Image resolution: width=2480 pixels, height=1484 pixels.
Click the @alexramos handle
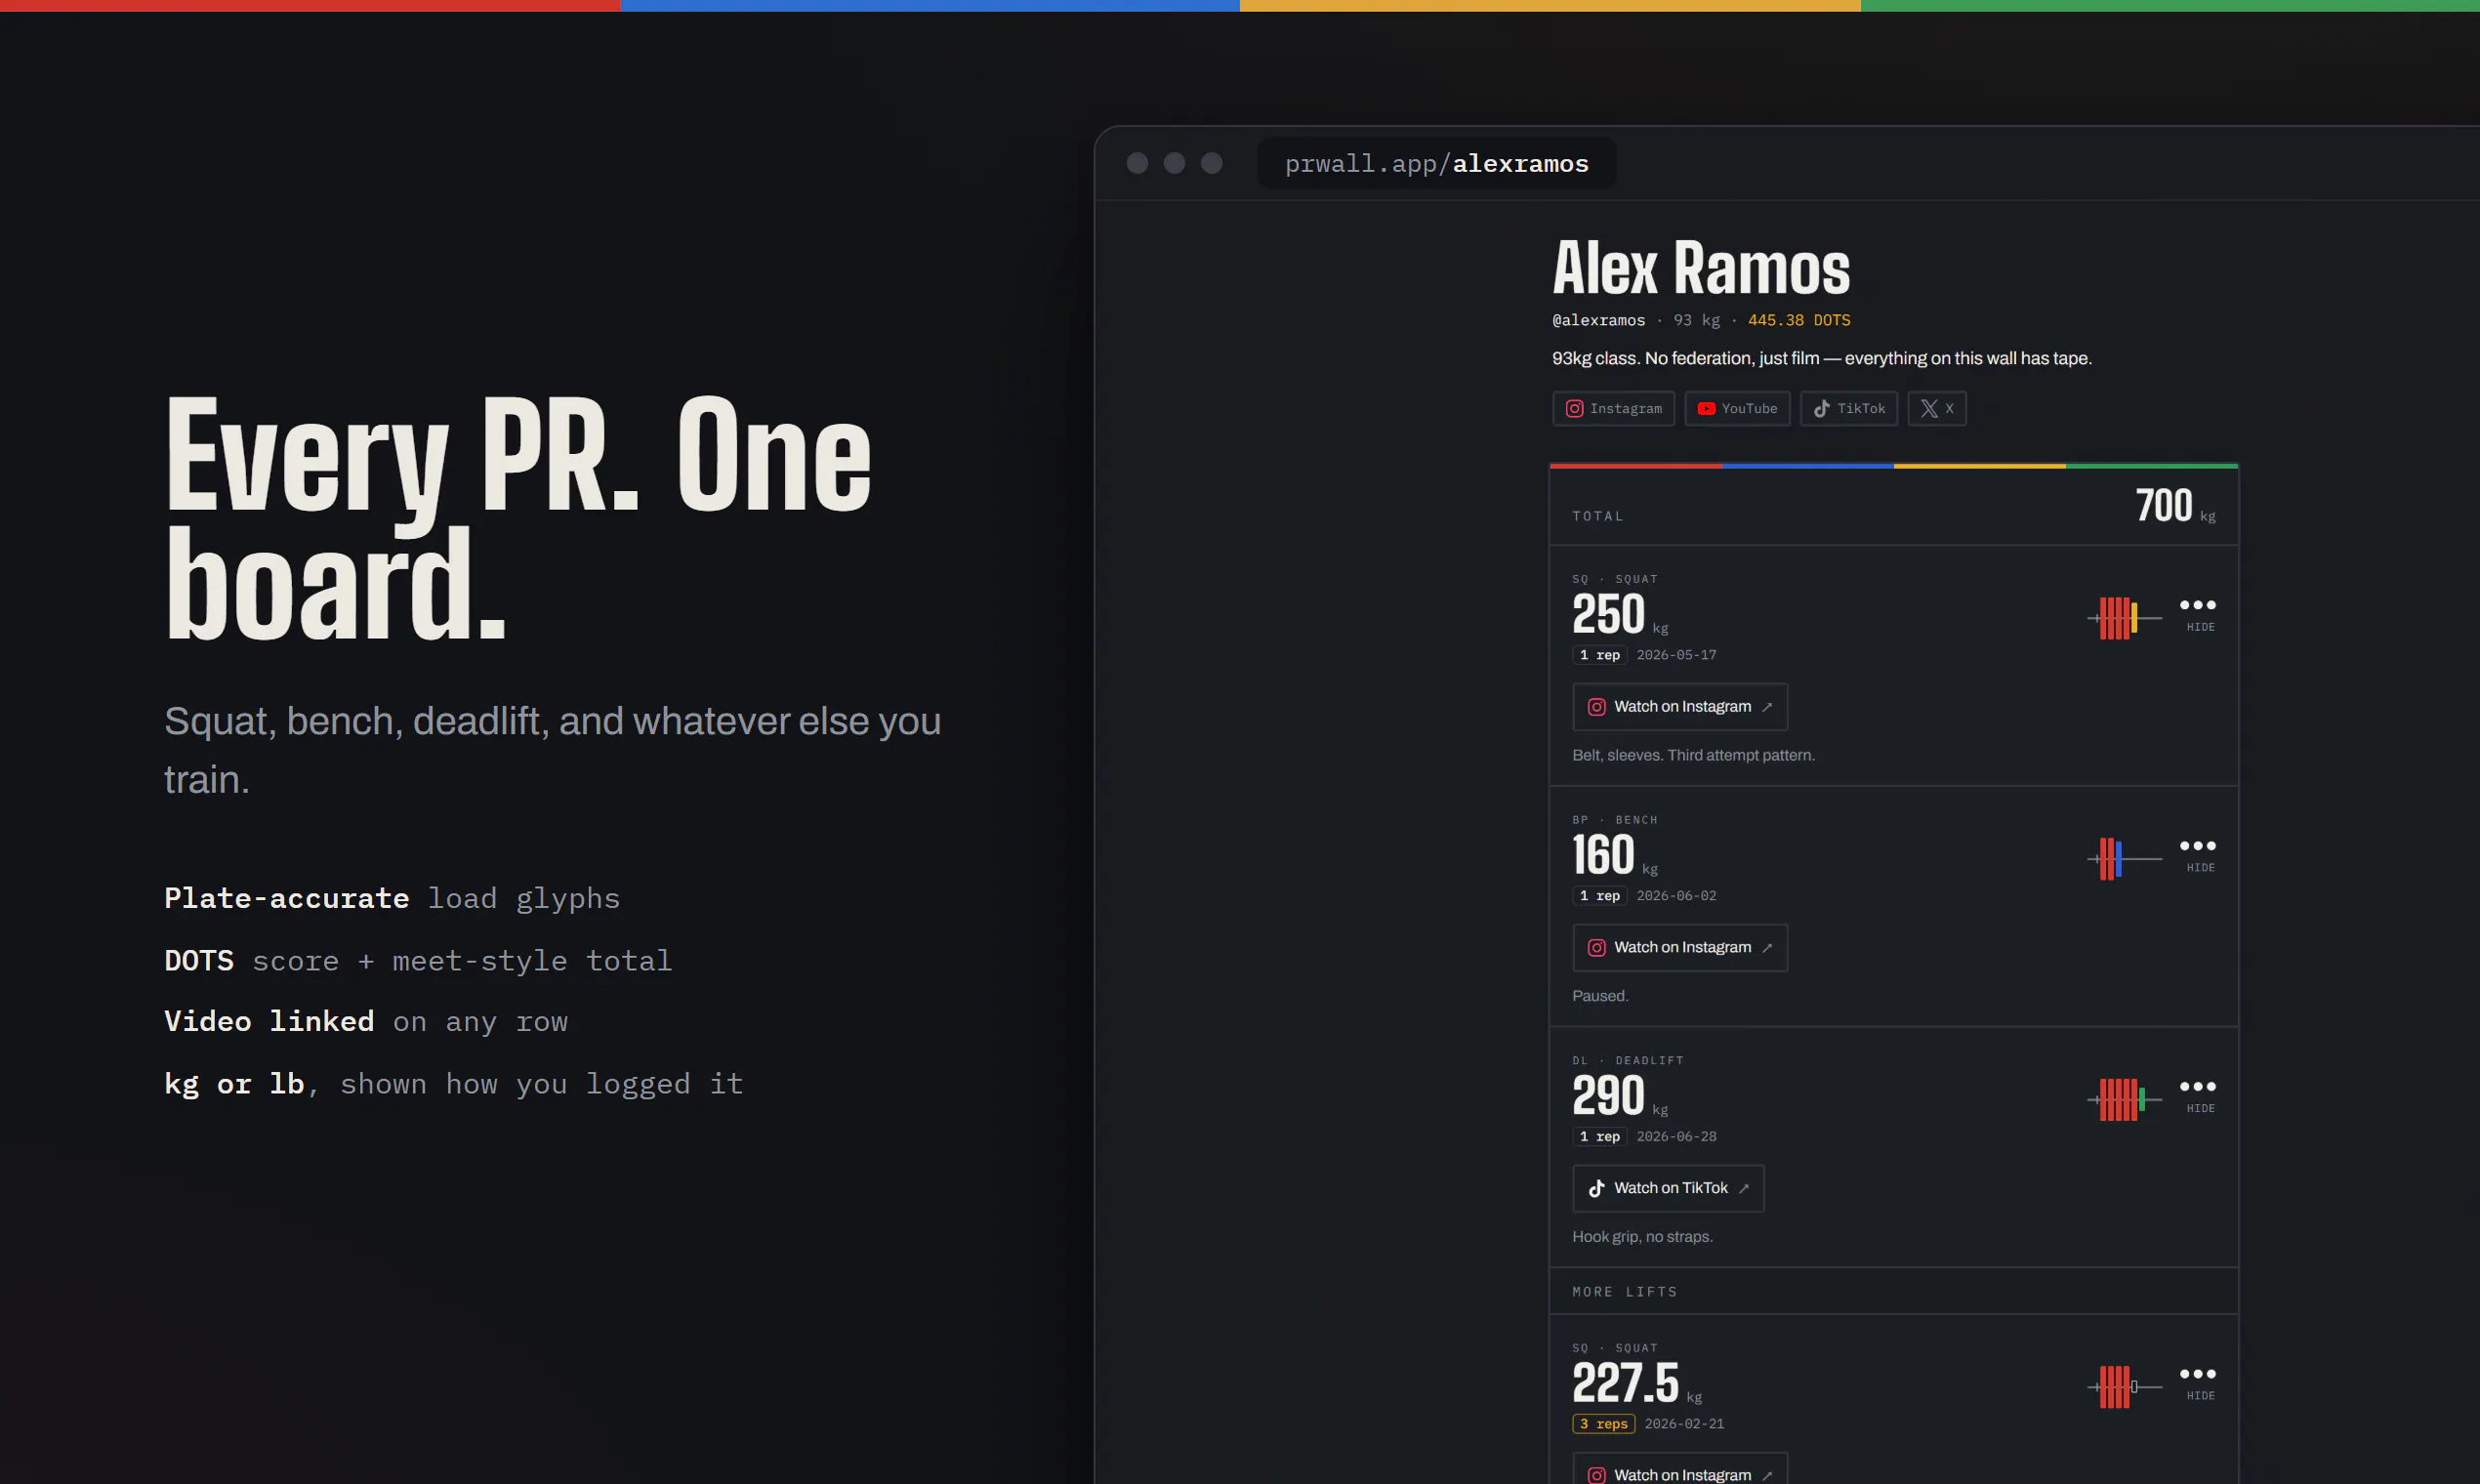(1598, 320)
